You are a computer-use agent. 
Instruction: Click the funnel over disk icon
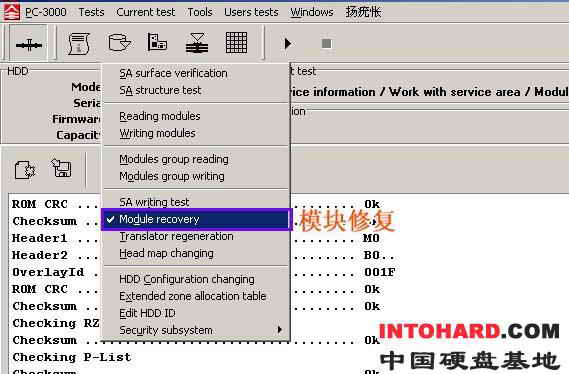[x=197, y=43]
